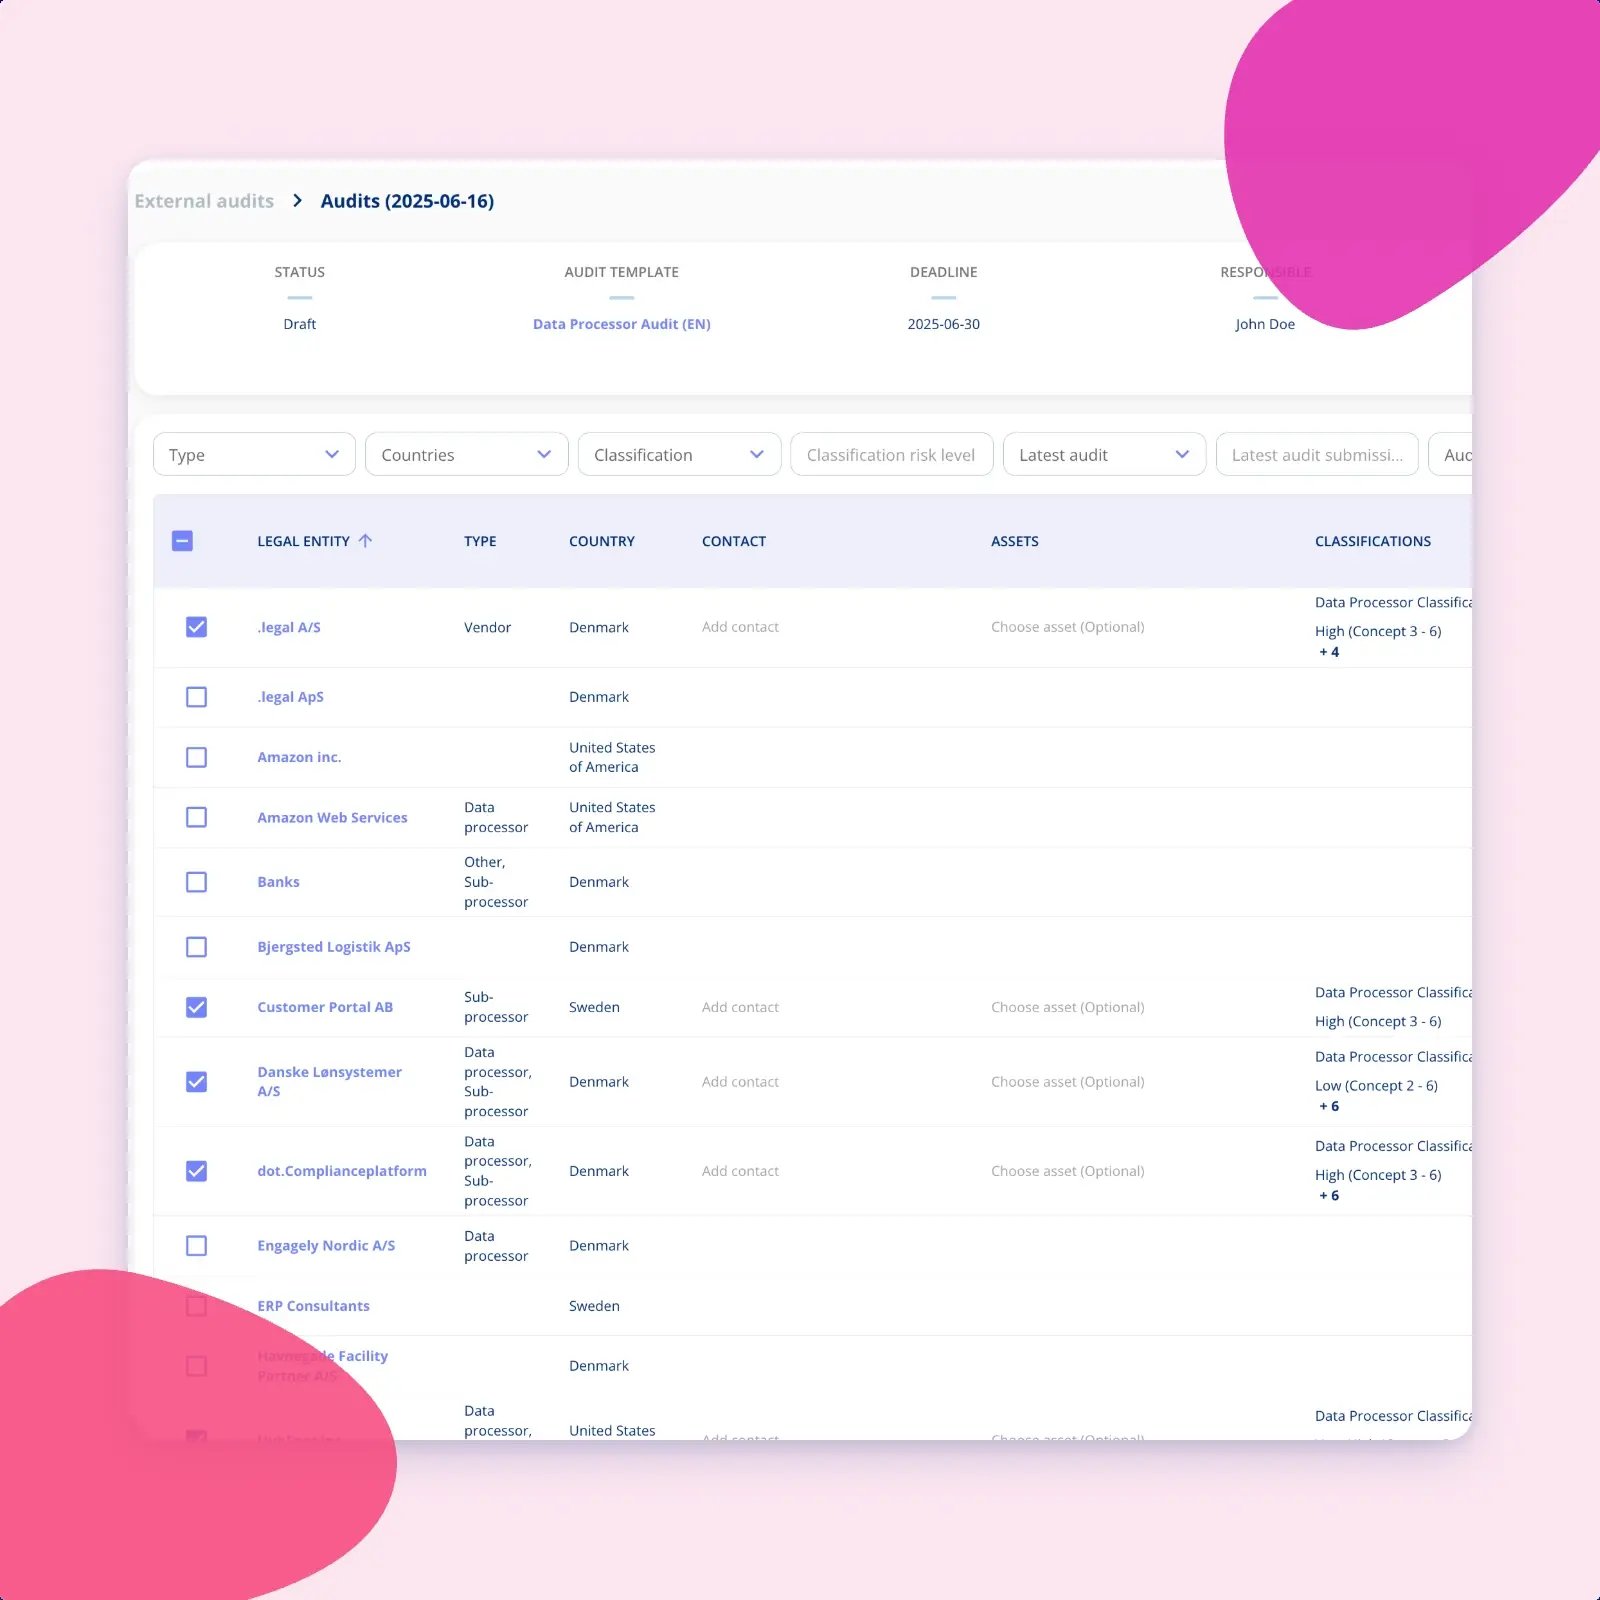Uncheck the dot.Complianceplatform checkbox
The height and width of the screenshot is (1600, 1600).
tap(196, 1171)
